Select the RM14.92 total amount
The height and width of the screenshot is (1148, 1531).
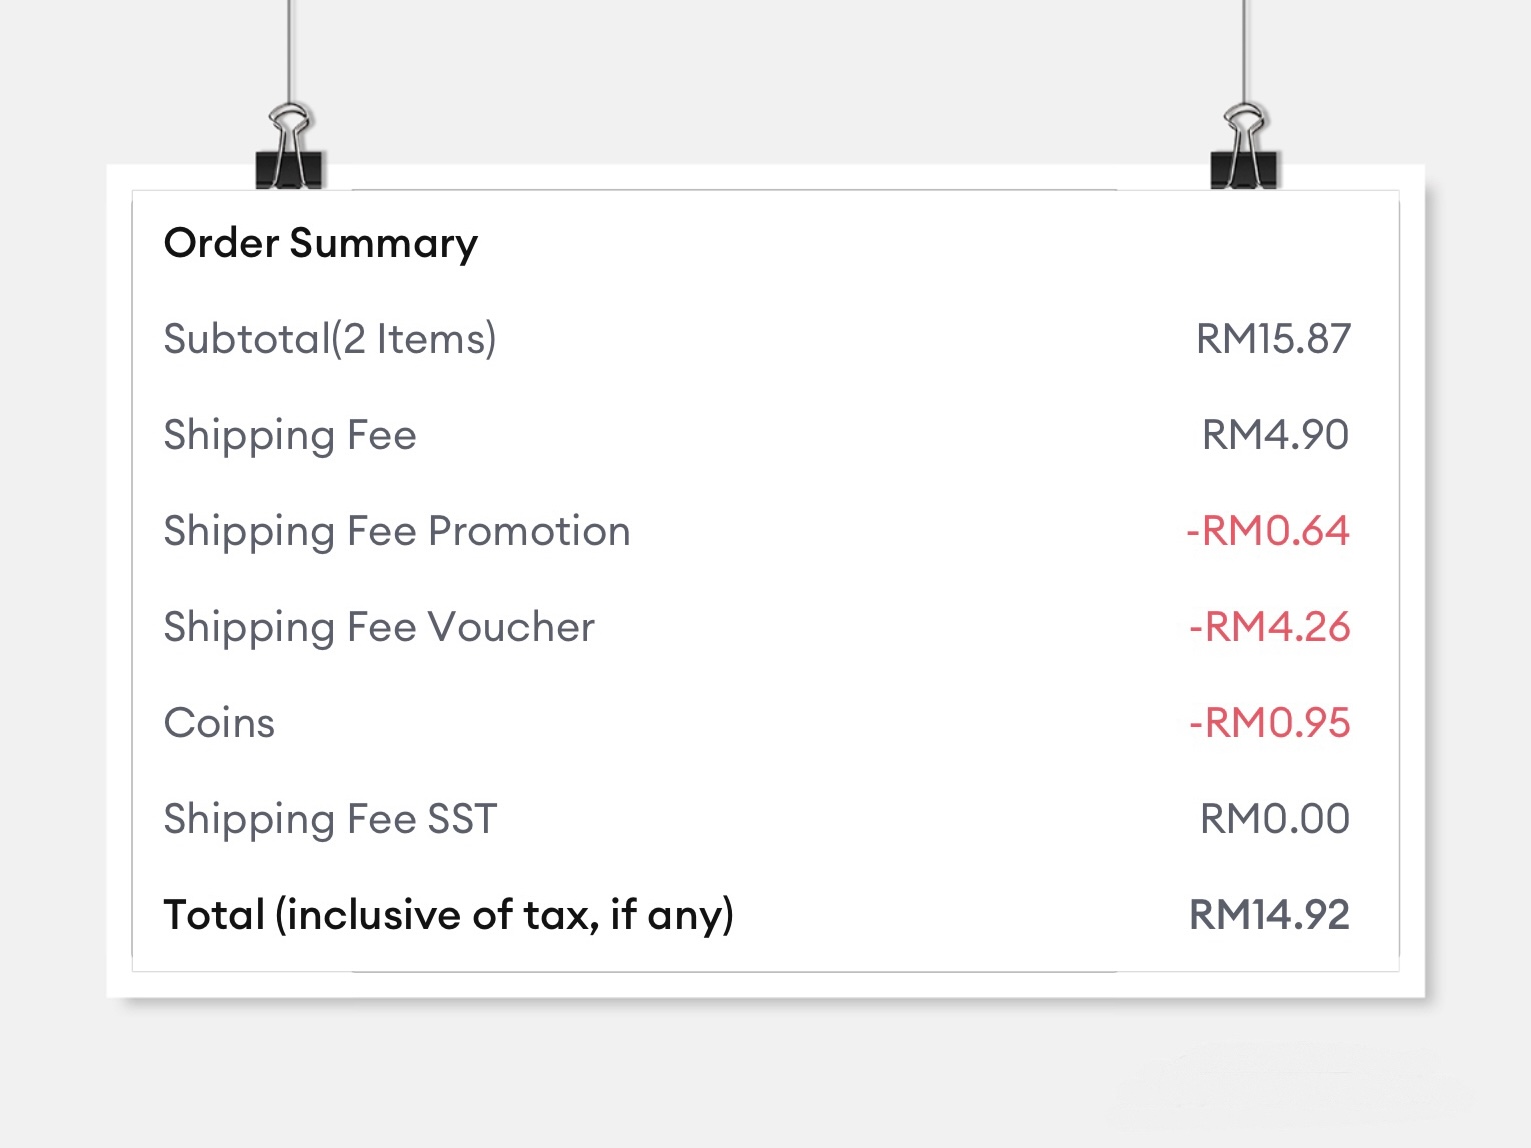pyautogui.click(x=1269, y=915)
